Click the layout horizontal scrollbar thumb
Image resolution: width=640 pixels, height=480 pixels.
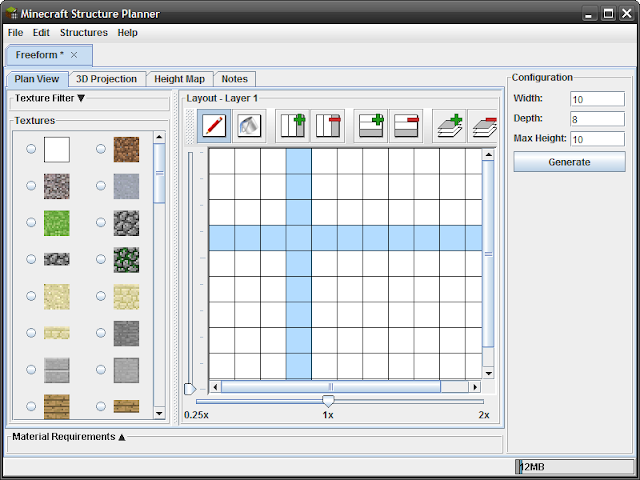[331, 387]
